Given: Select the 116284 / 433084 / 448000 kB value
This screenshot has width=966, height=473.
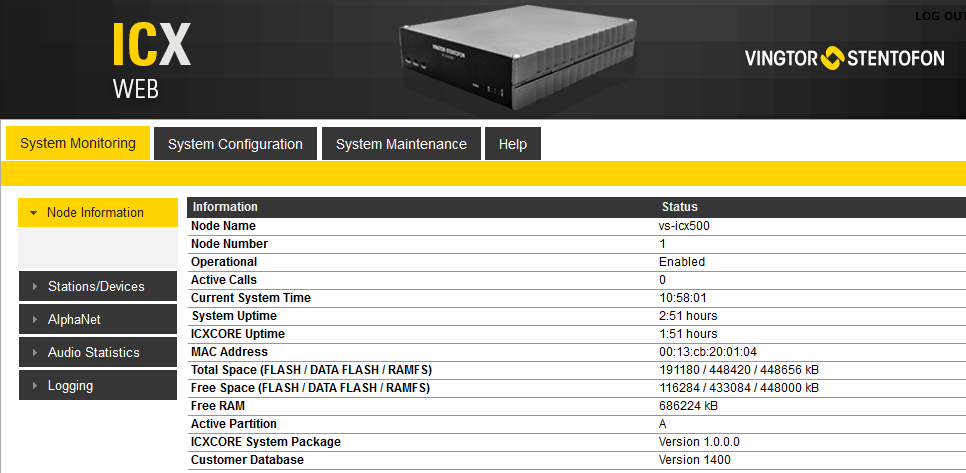Looking at the screenshot, I should coord(739,388).
